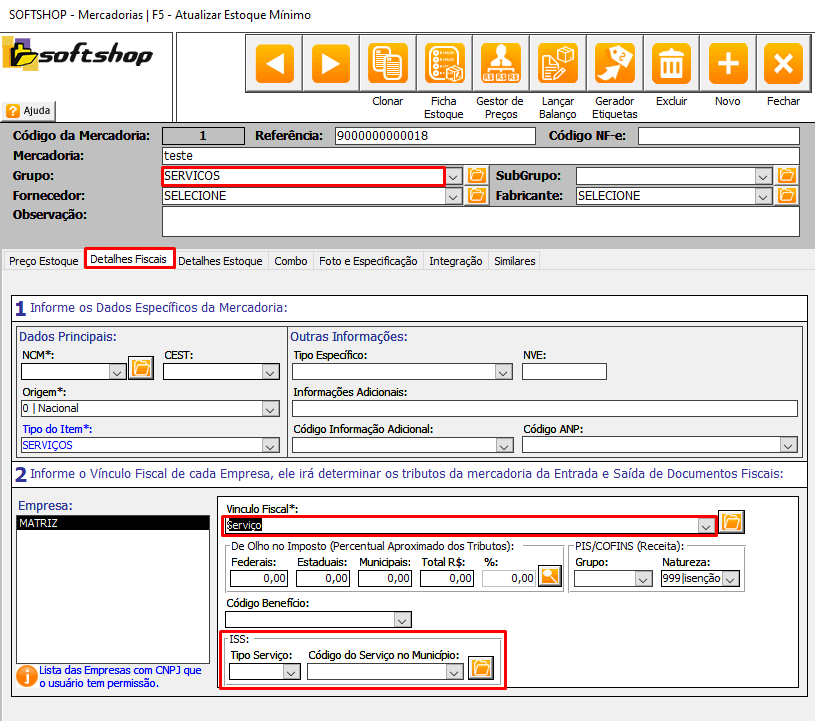Expand the Grupo dropdown

coord(453,177)
